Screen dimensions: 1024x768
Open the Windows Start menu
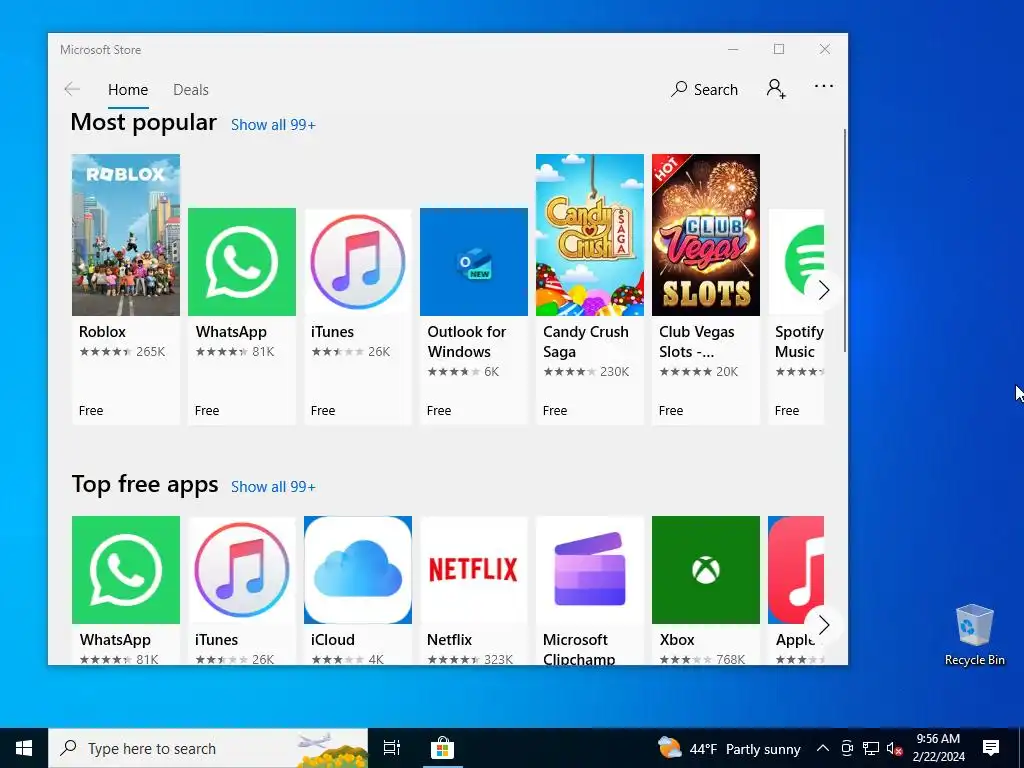pyautogui.click(x=24, y=748)
